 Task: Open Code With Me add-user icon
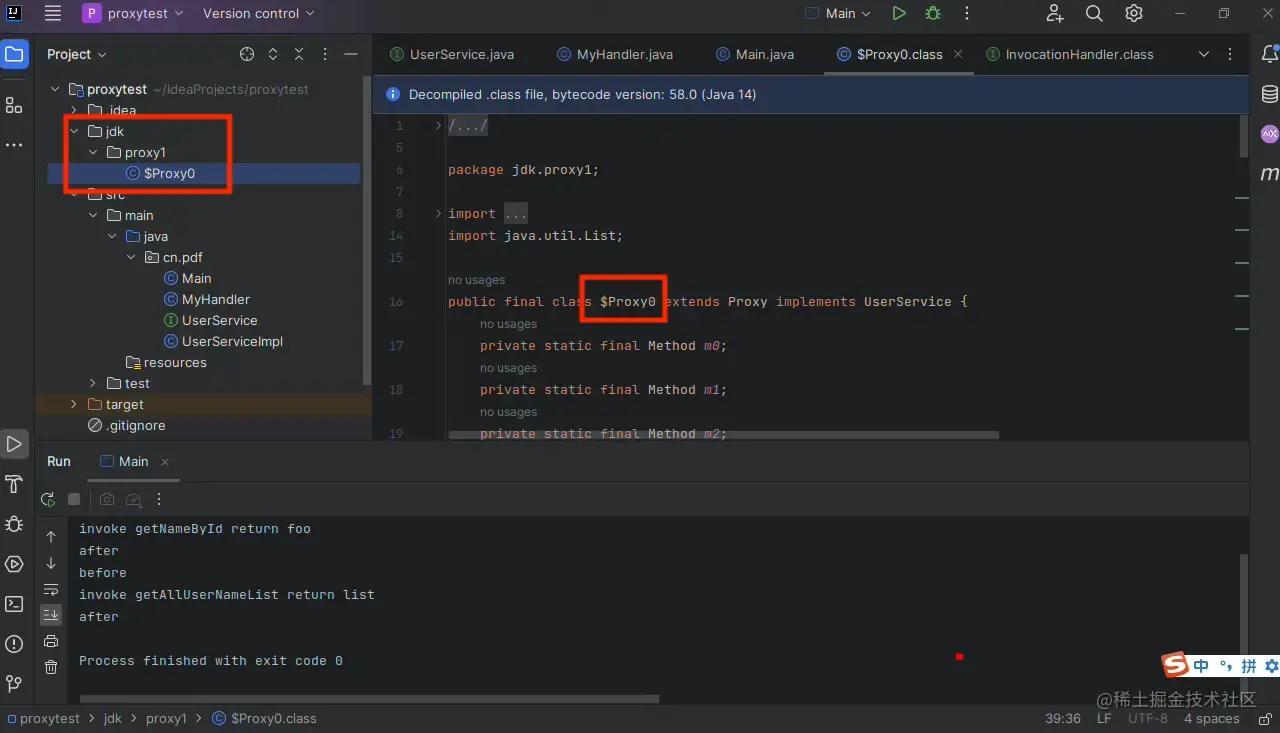coord(1055,13)
